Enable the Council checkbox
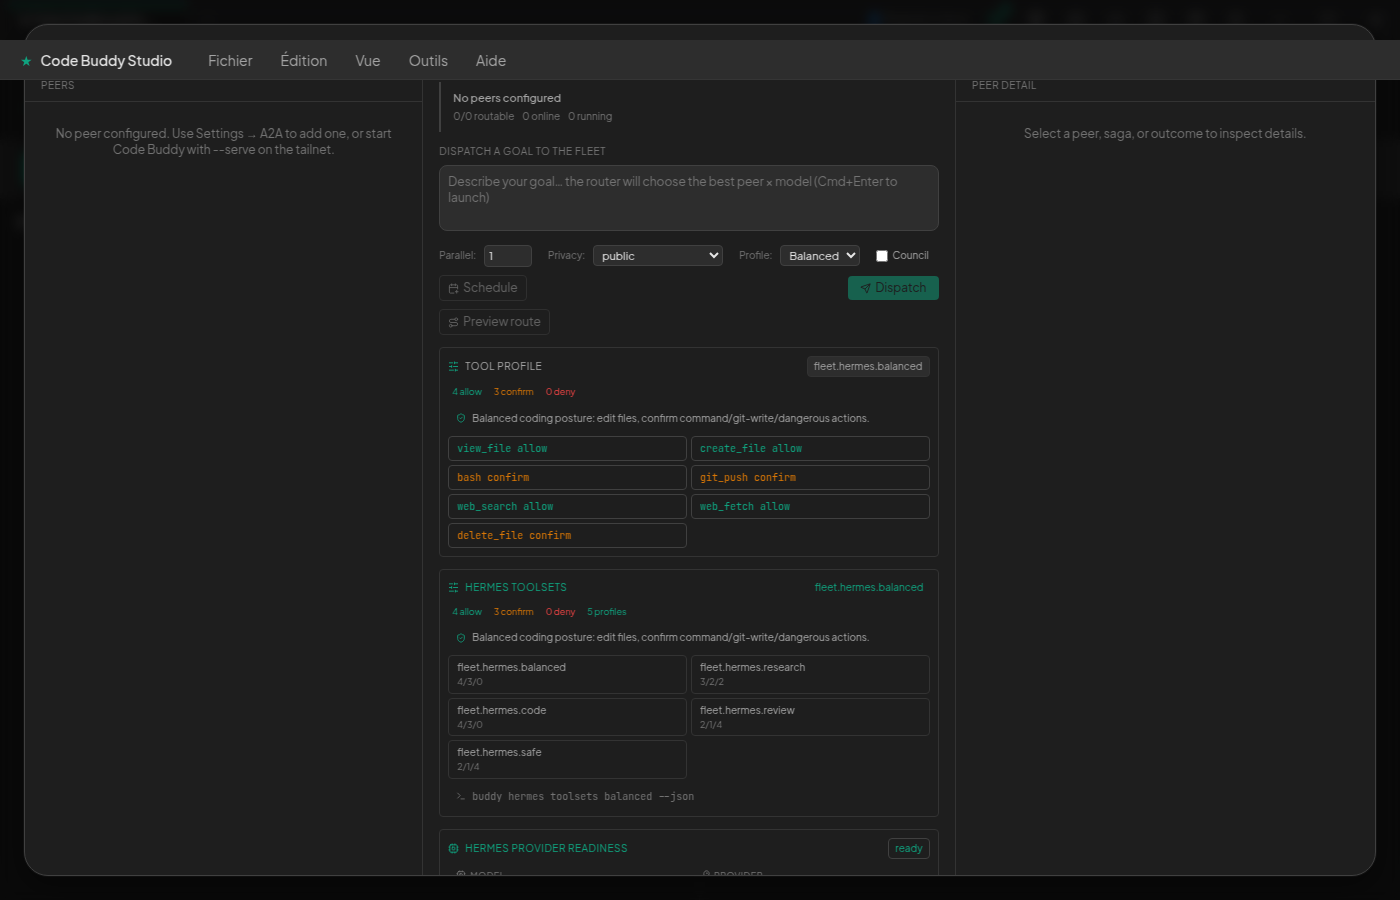Screen dimensions: 1400x900 pos(882,256)
